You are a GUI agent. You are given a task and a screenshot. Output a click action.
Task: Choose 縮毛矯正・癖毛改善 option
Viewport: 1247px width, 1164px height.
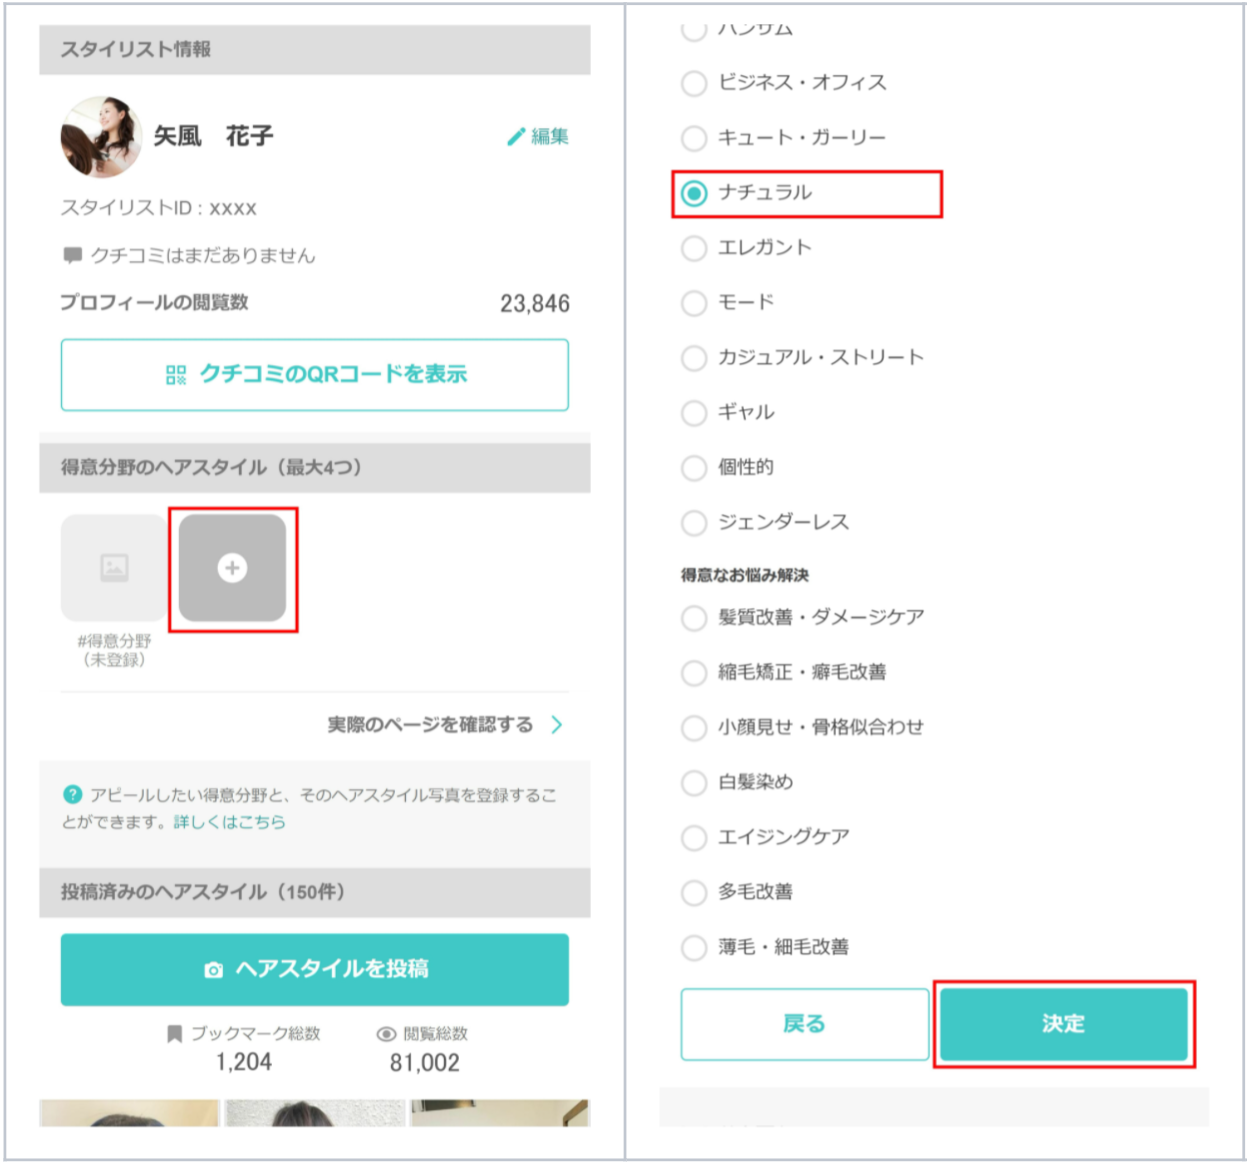pyautogui.click(x=693, y=673)
